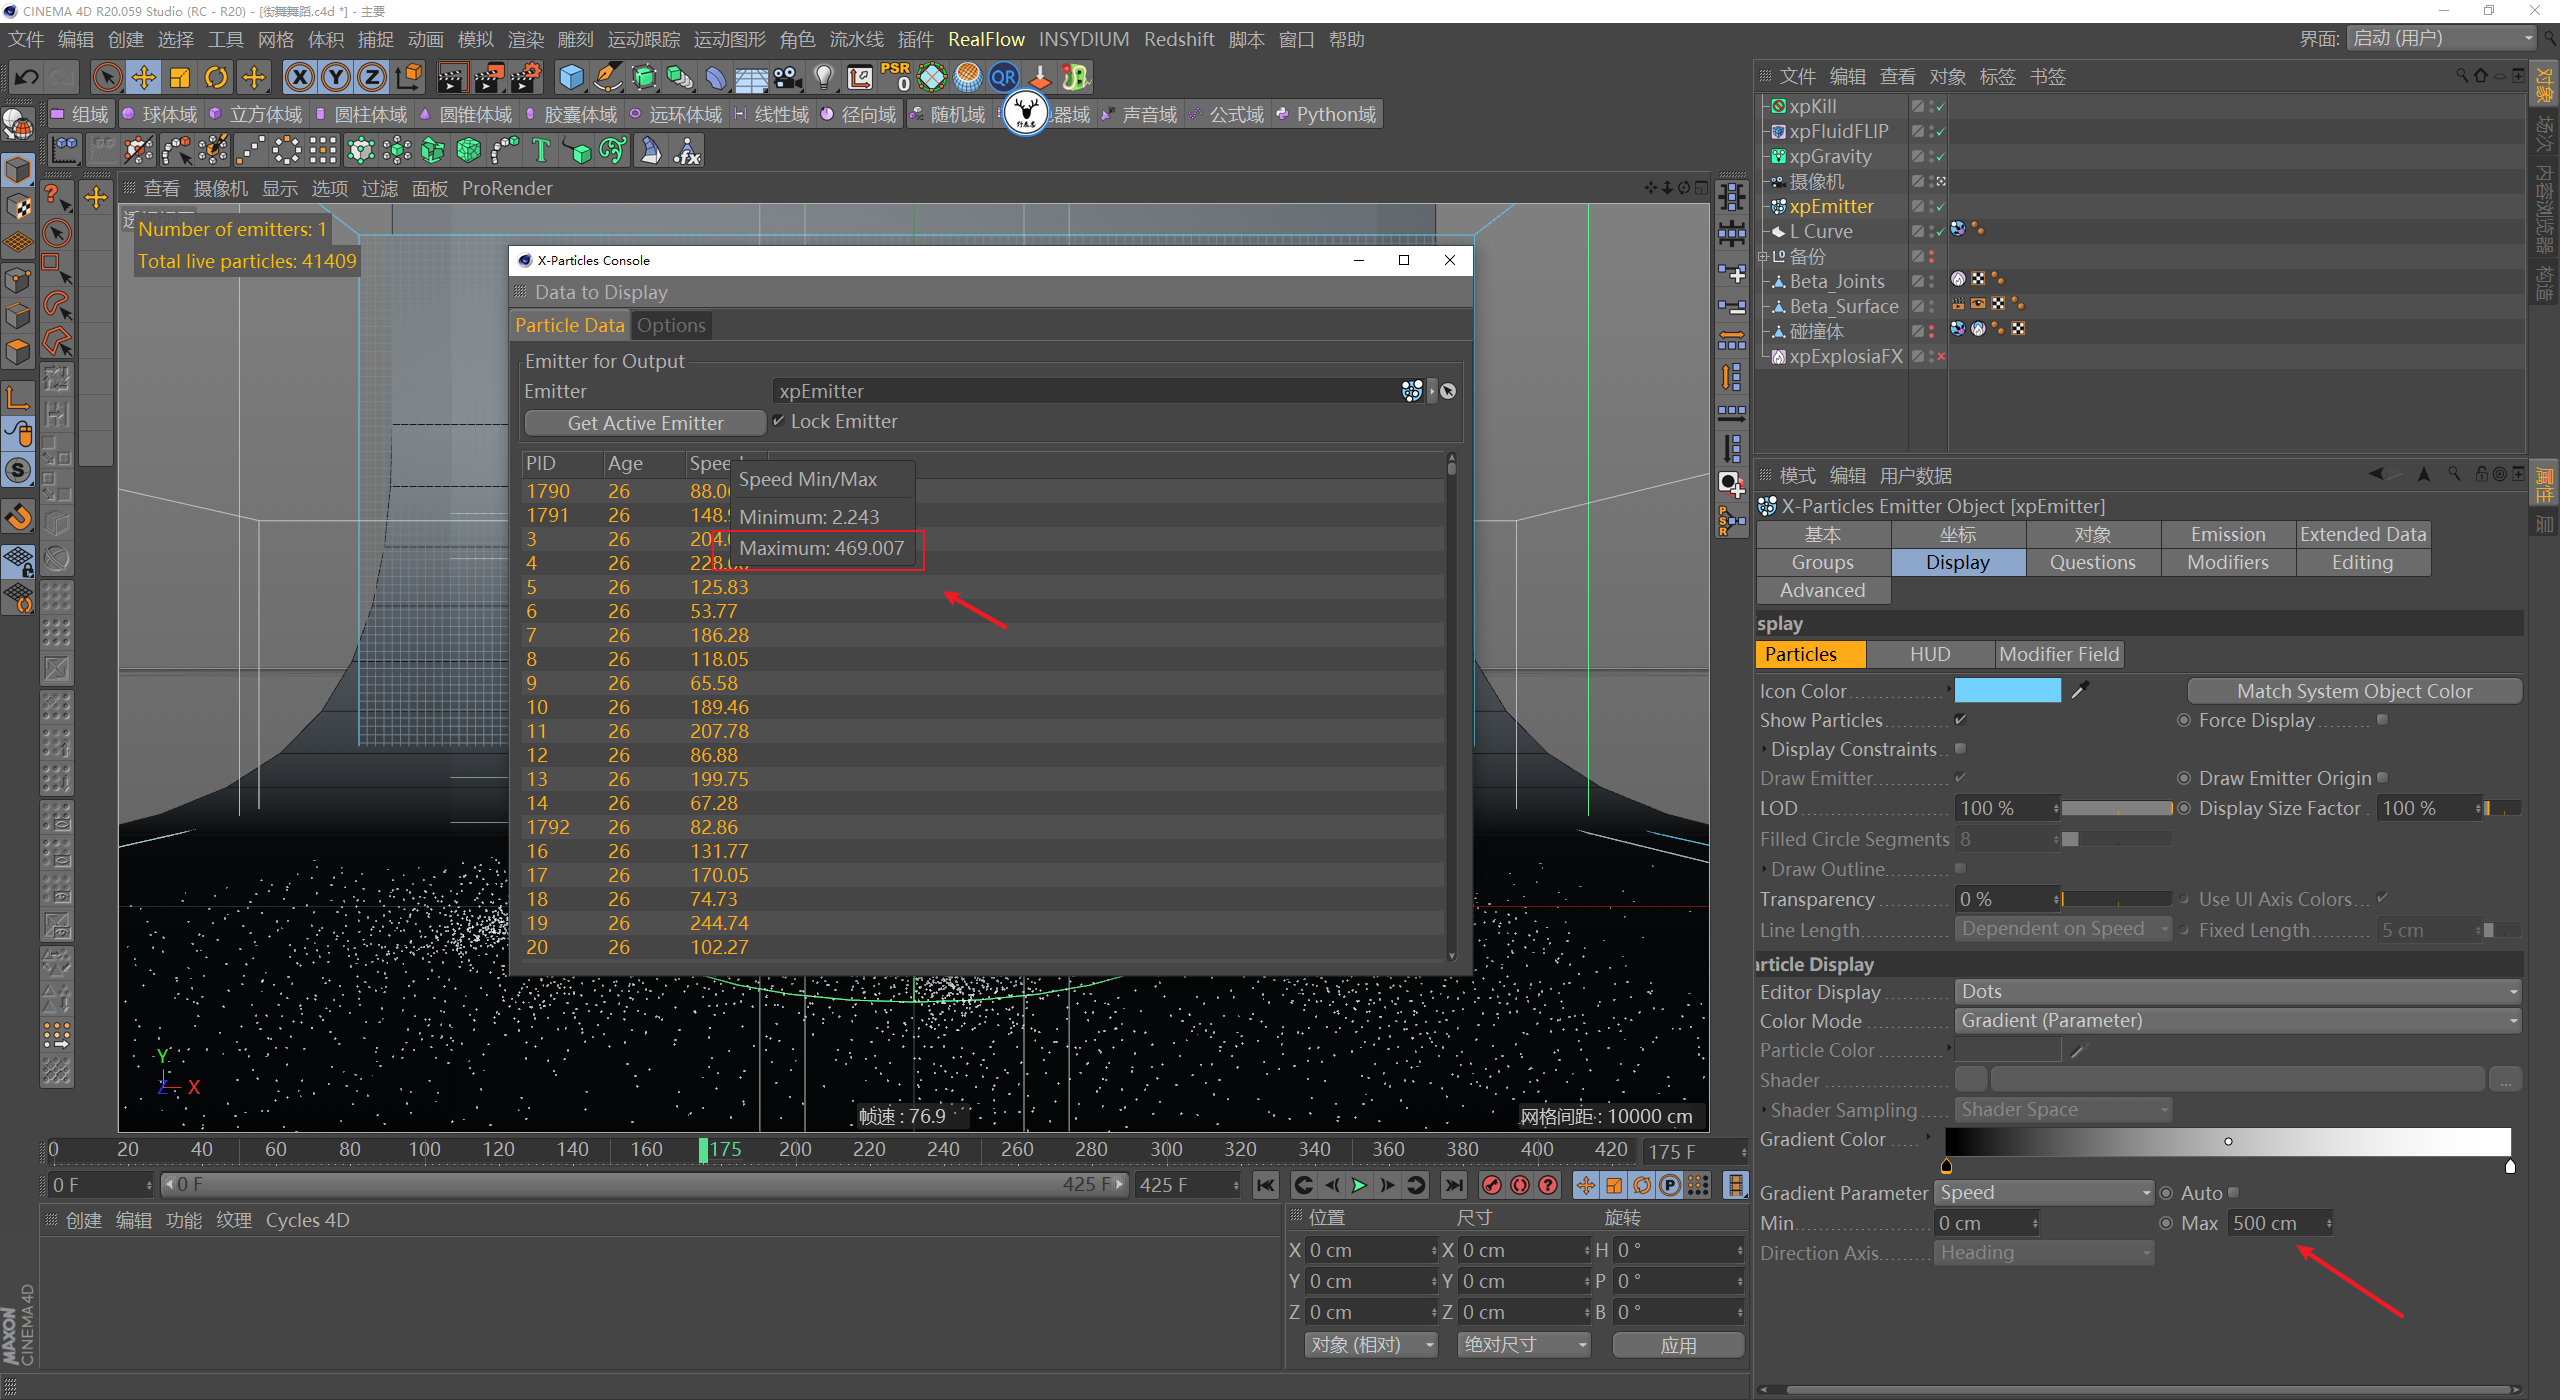Click the Rotate tool icon

(216, 77)
